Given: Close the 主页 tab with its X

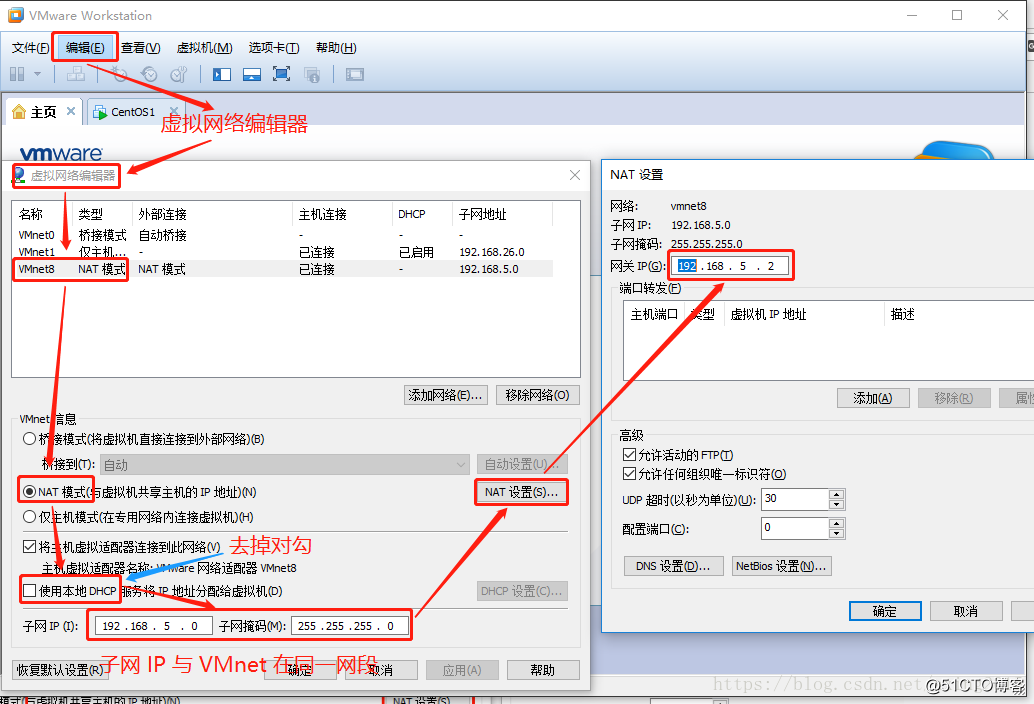Looking at the screenshot, I should (71, 111).
